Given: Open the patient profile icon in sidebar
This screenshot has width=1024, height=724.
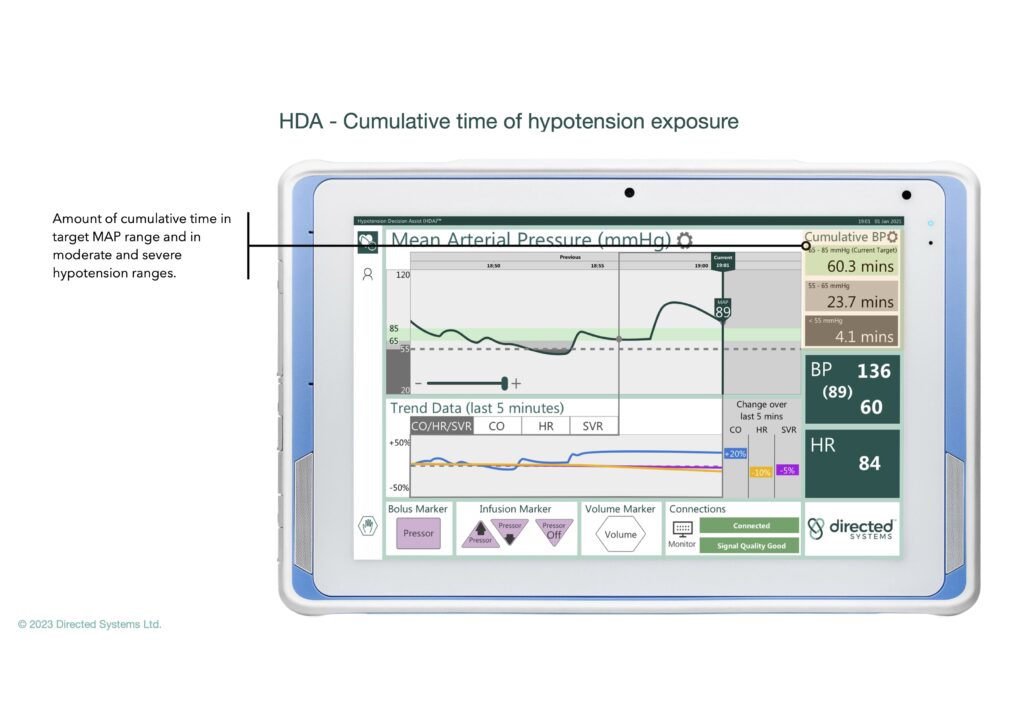Looking at the screenshot, I should point(368,274).
